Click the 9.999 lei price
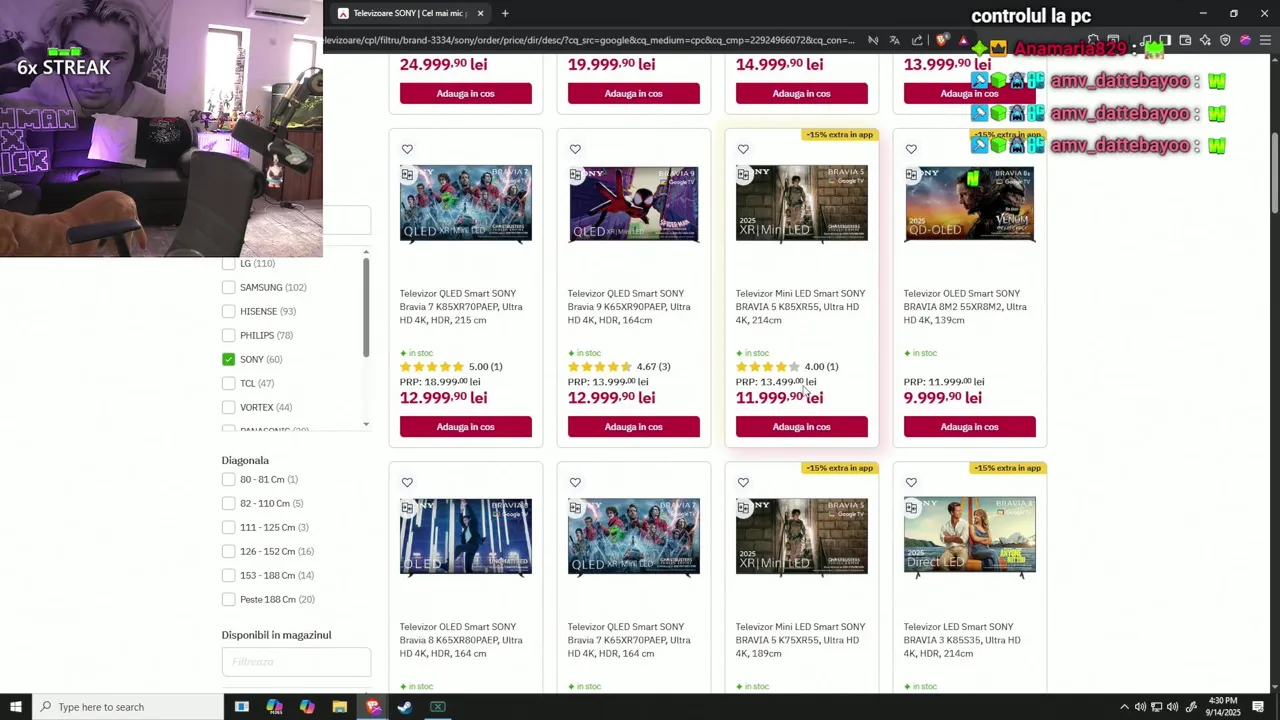Image resolution: width=1280 pixels, height=720 pixels. [943, 398]
